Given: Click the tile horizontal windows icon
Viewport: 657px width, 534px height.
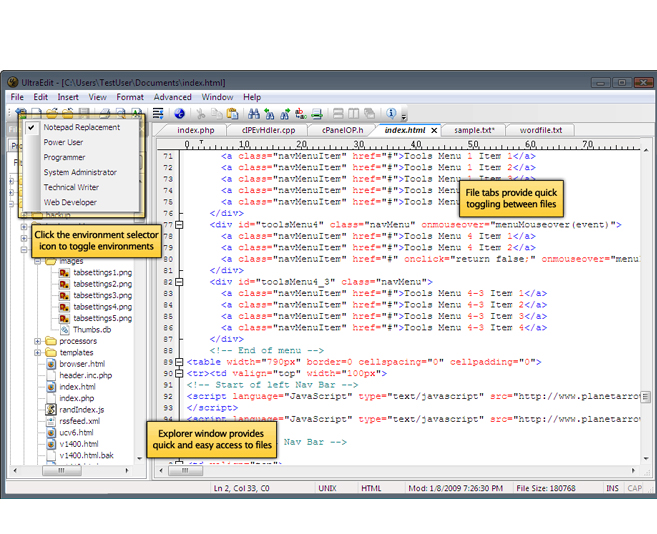Looking at the screenshot, I should point(338,114).
